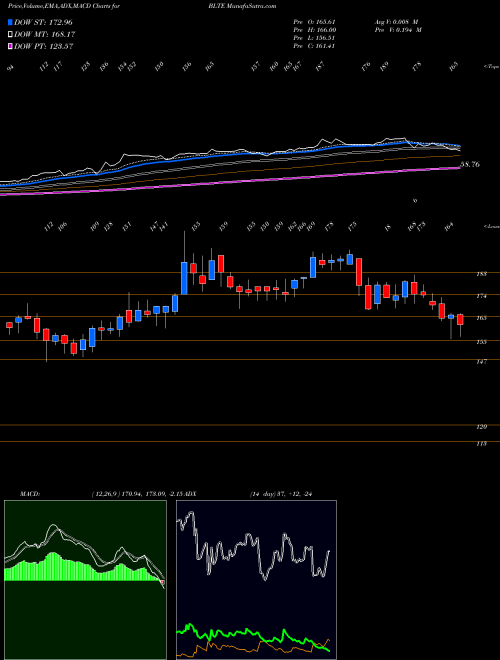Click the '118' price axis label
Screen dimensions: 500x660
482,444
